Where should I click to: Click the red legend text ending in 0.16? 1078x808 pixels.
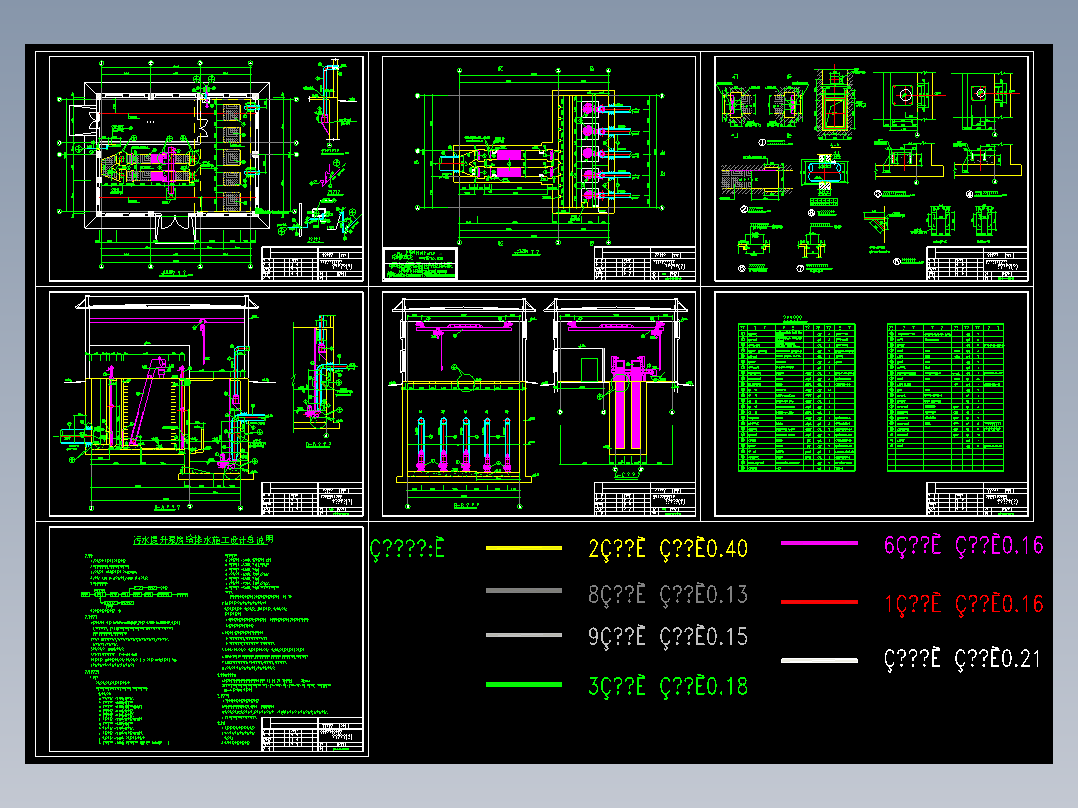964,604
